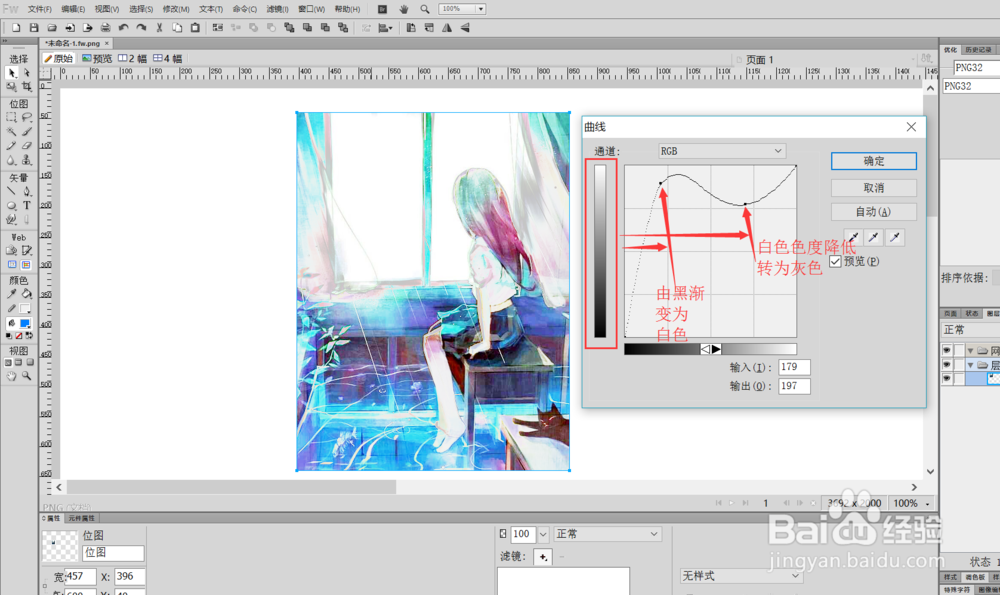Pick the white point eyedropper in the Curves dialog

(895, 238)
